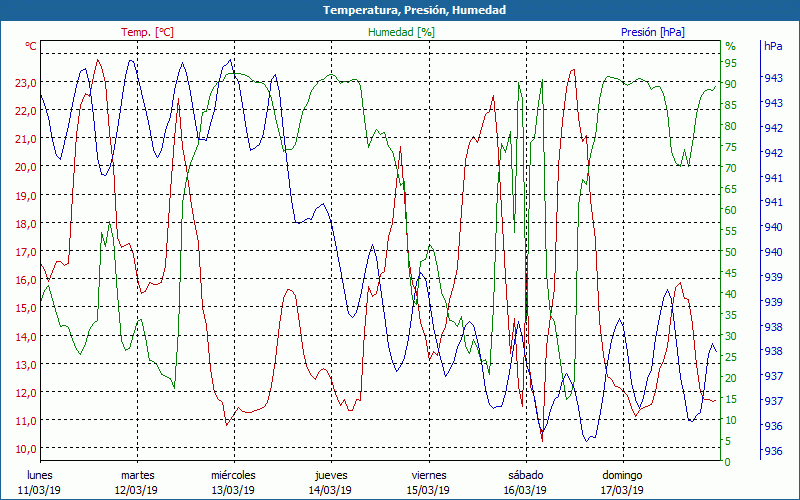The height and width of the screenshot is (500, 800).
Task: Click the green "30" humidity axis value
Action: click(x=731, y=336)
